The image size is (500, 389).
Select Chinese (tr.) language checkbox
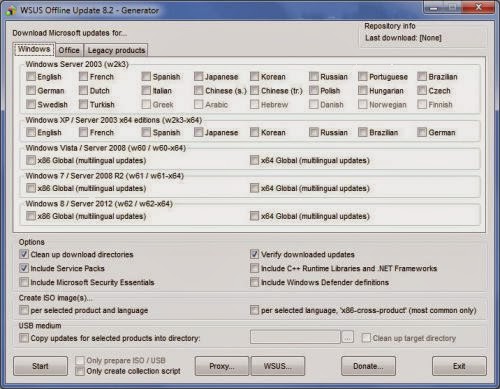254,91
